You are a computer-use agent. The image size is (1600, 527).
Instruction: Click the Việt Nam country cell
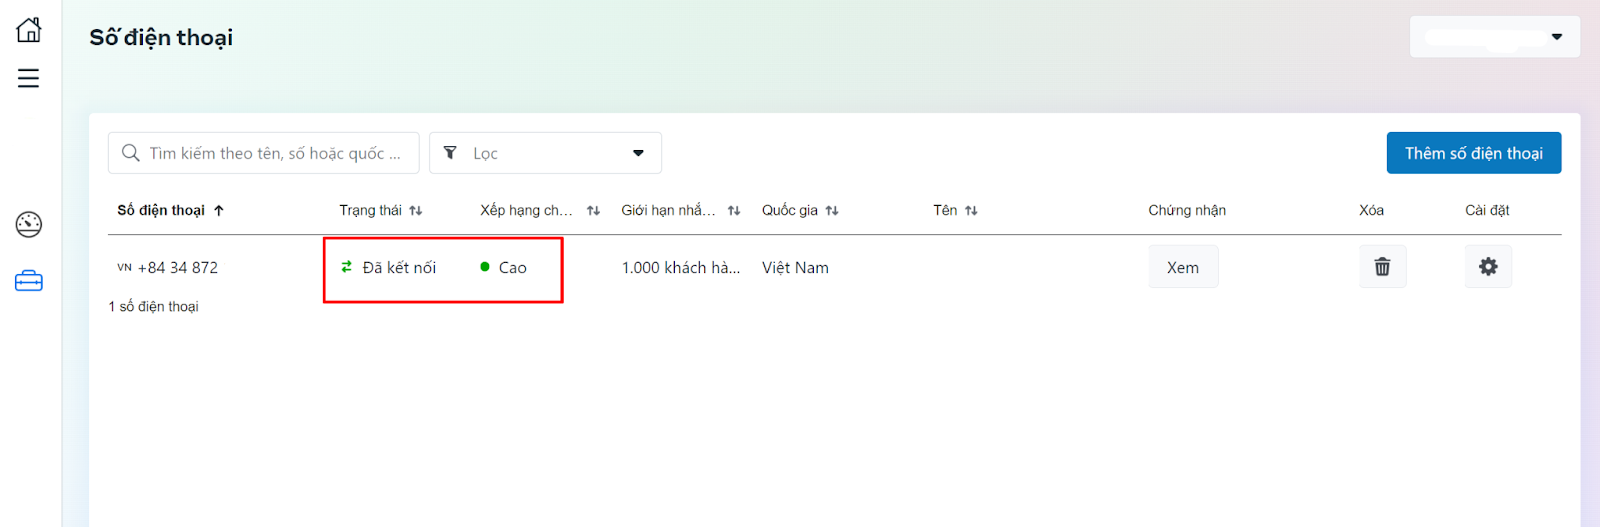(795, 268)
